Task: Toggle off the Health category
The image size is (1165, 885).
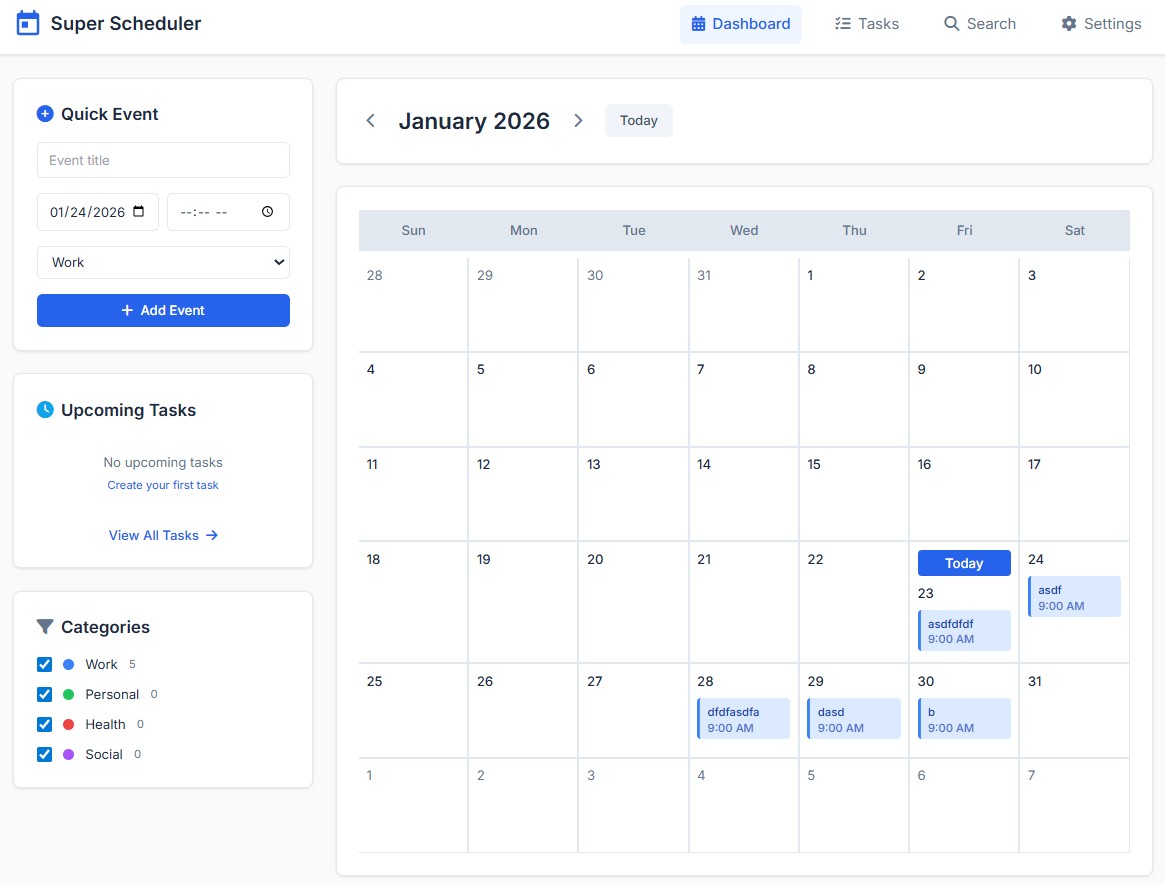Action: [x=44, y=724]
